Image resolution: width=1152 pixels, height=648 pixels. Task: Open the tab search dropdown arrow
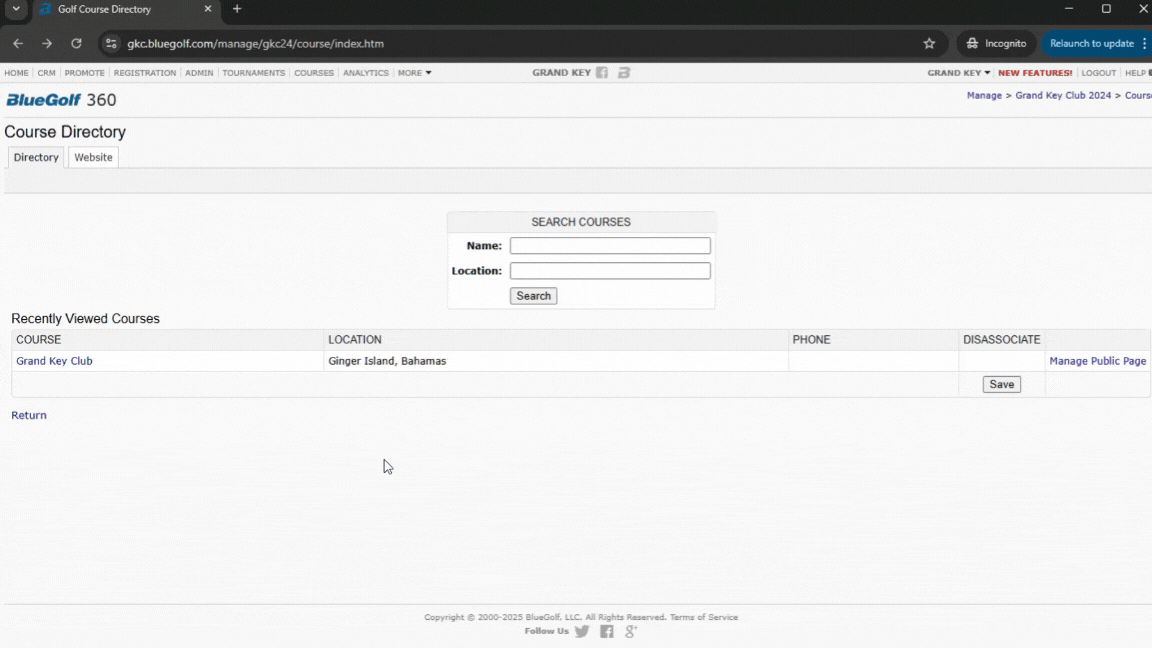coord(15,9)
